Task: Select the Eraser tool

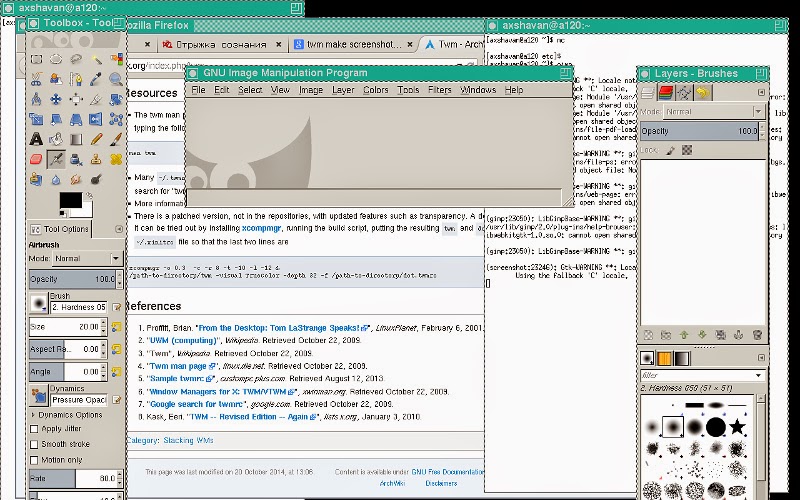Action: (36, 159)
